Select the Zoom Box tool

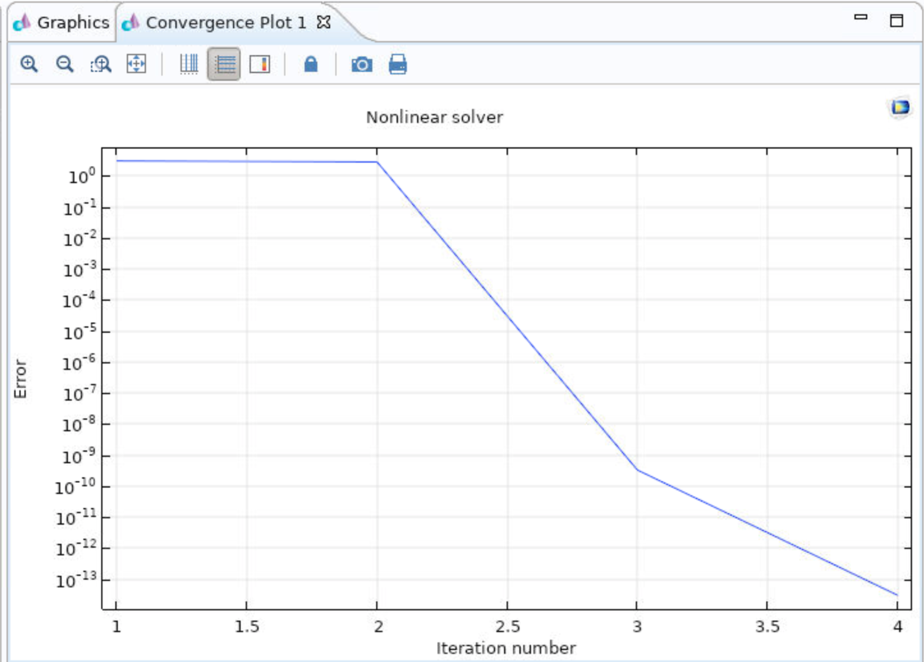pyautogui.click(x=101, y=65)
